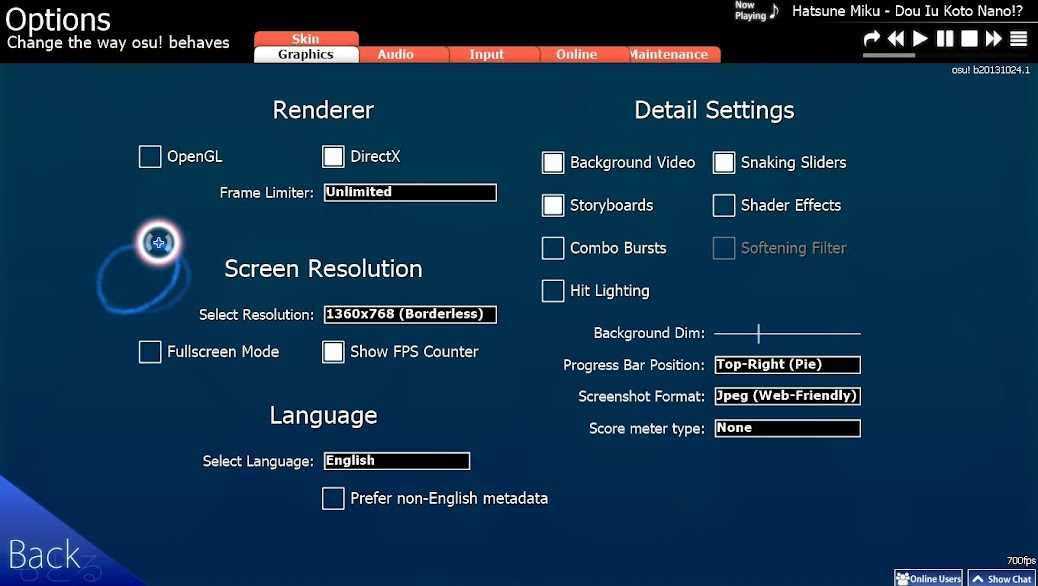Open the Select Language dropdown
This screenshot has height=586, width=1038.
[x=397, y=461]
